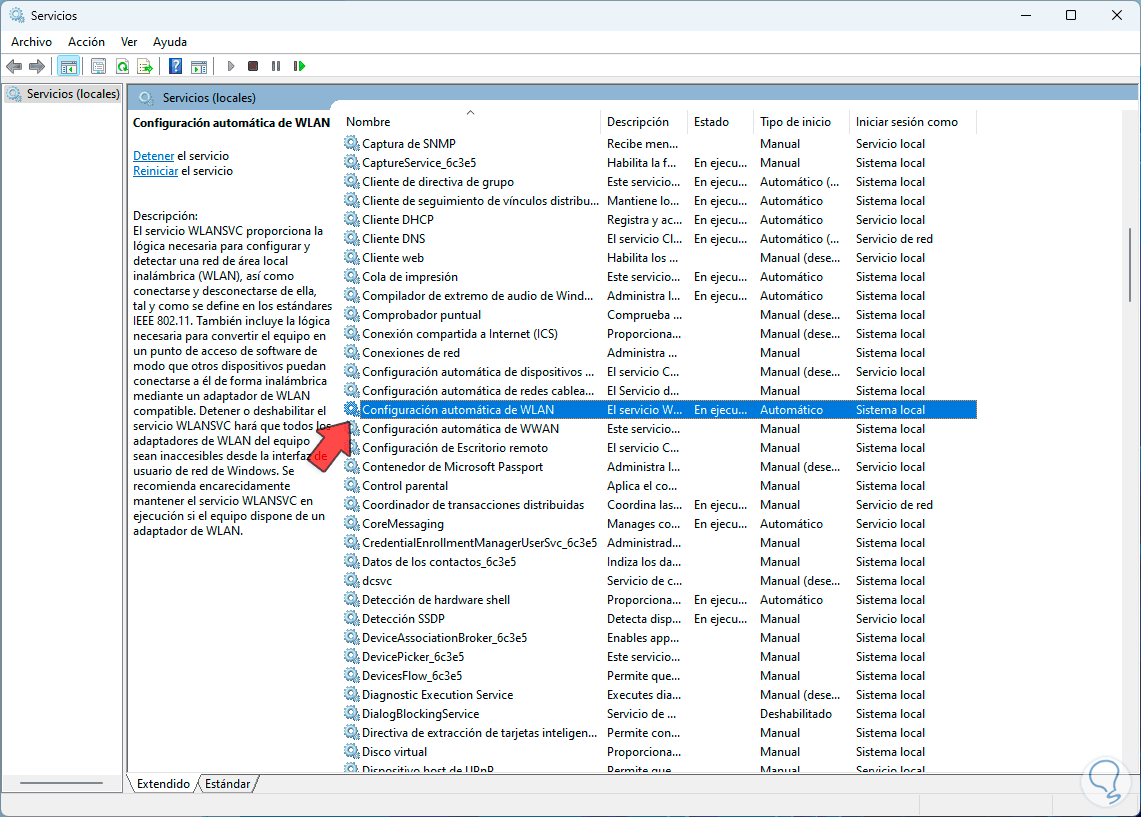Select DeviceAssociationBroker_6c3e5 service
Viewport: 1141px width, 817px height.
[x=660, y=637]
